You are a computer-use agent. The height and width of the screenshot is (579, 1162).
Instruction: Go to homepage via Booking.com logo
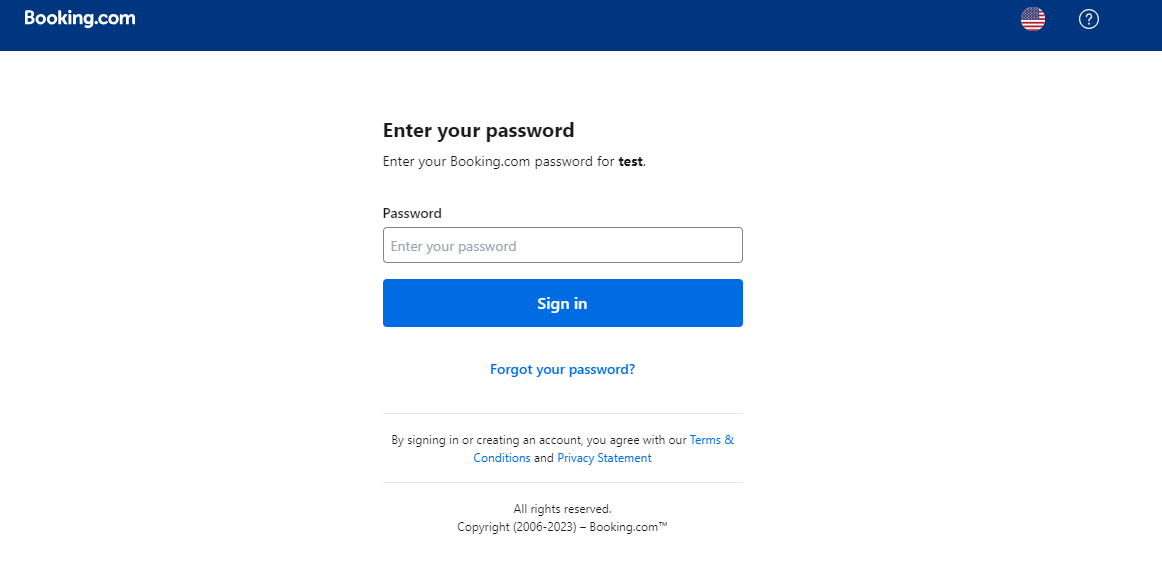[x=80, y=19]
